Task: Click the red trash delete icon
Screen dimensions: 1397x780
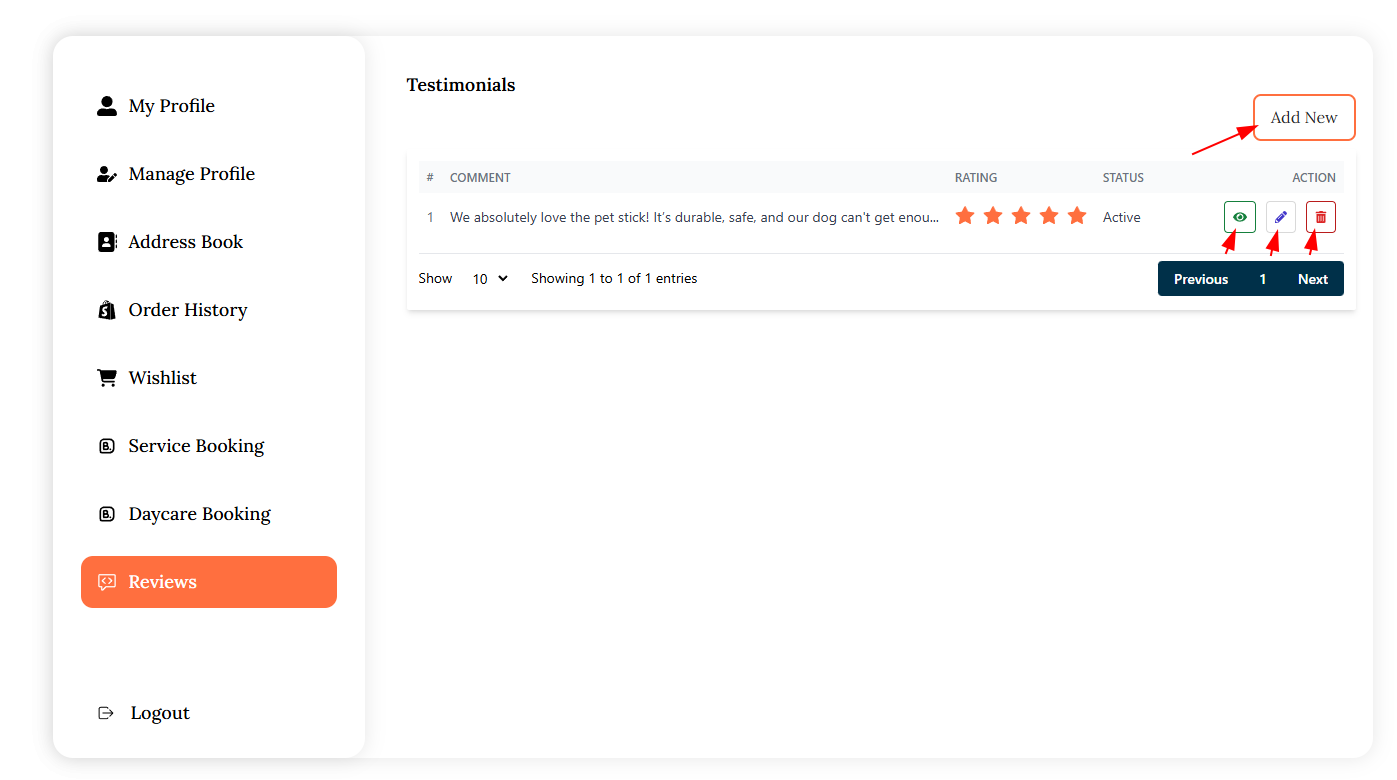Action: 1321,217
